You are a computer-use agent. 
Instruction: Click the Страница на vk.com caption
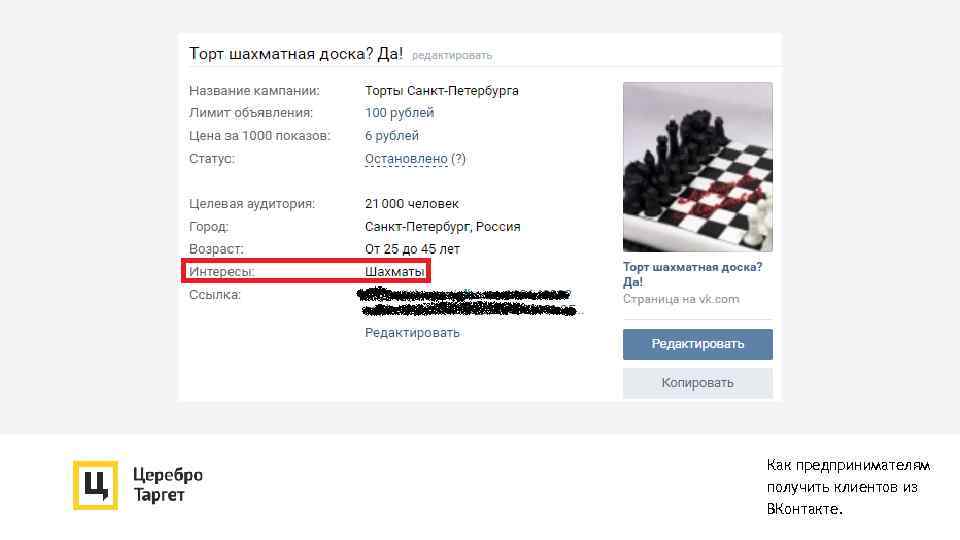(x=681, y=299)
